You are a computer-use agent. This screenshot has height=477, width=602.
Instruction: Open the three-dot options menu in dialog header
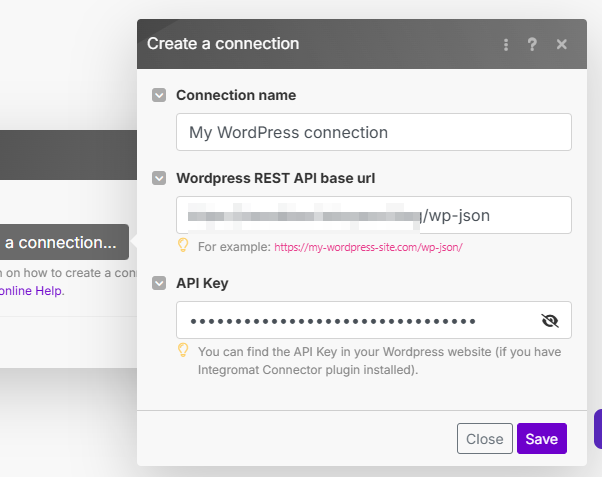coord(506,45)
